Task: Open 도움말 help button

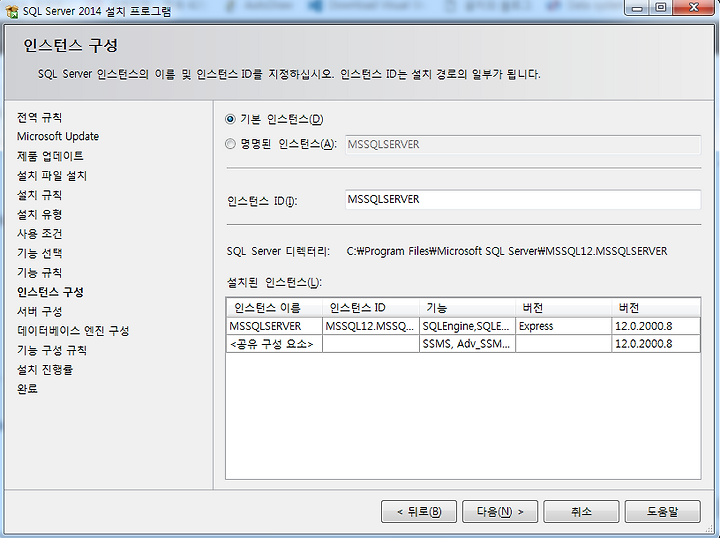Action: pos(663,511)
